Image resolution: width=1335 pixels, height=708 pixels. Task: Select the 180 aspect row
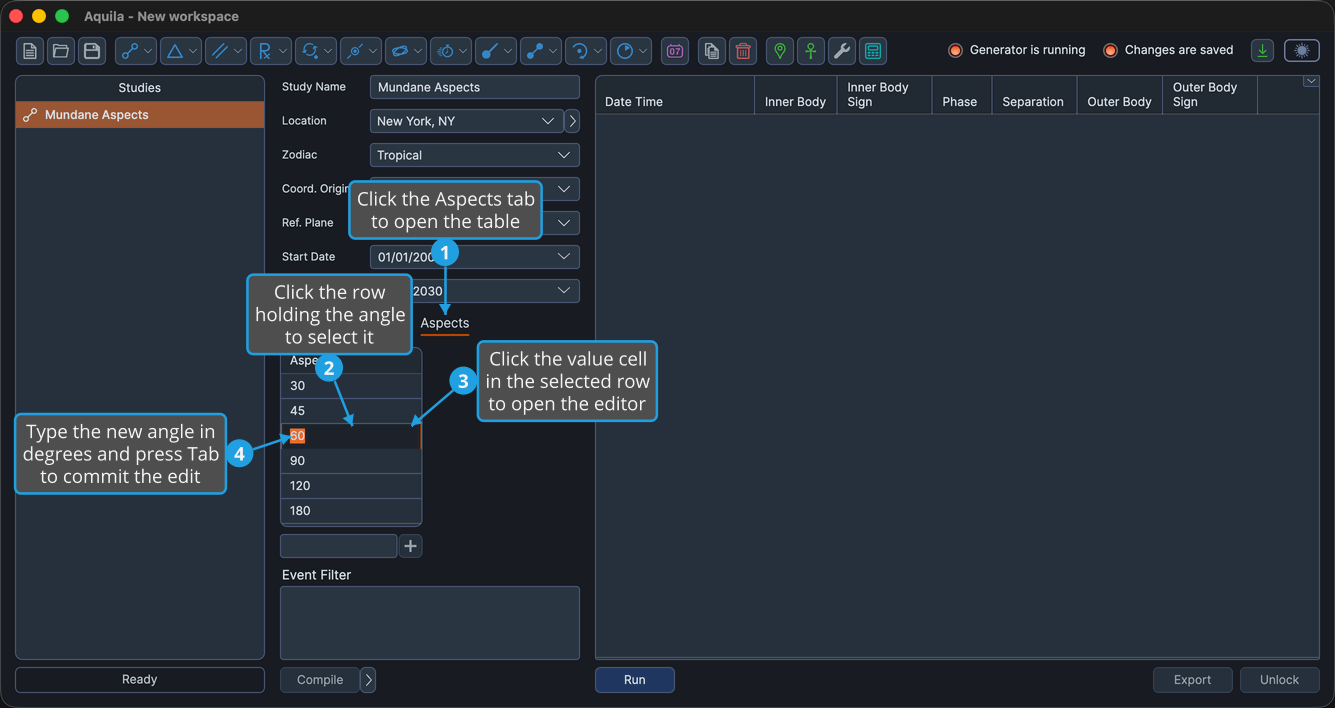351,511
